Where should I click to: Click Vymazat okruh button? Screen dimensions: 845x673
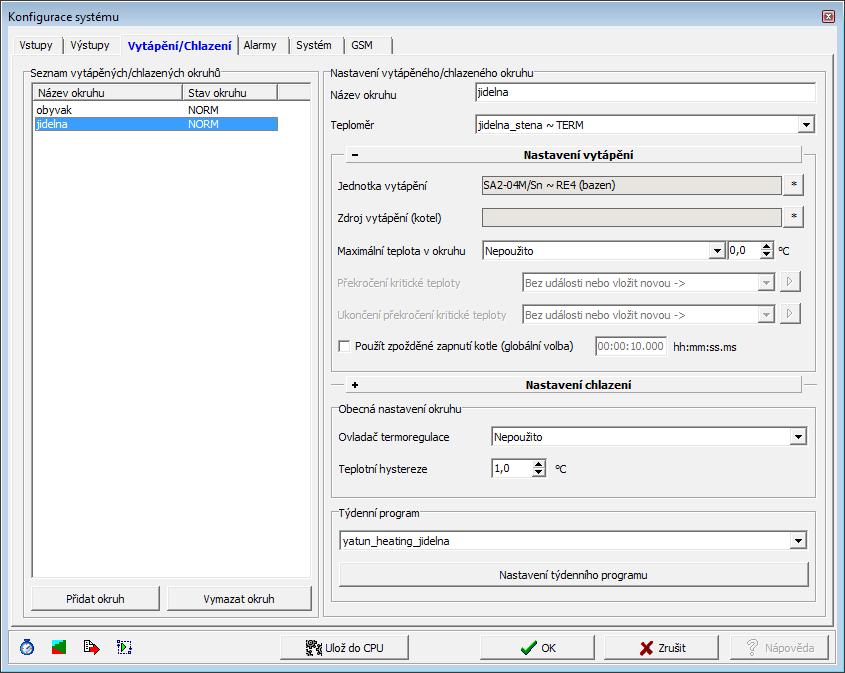[x=239, y=599]
